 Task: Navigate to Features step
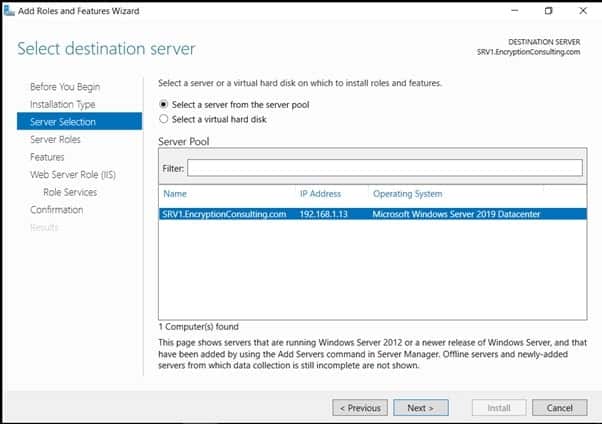[x=47, y=157]
